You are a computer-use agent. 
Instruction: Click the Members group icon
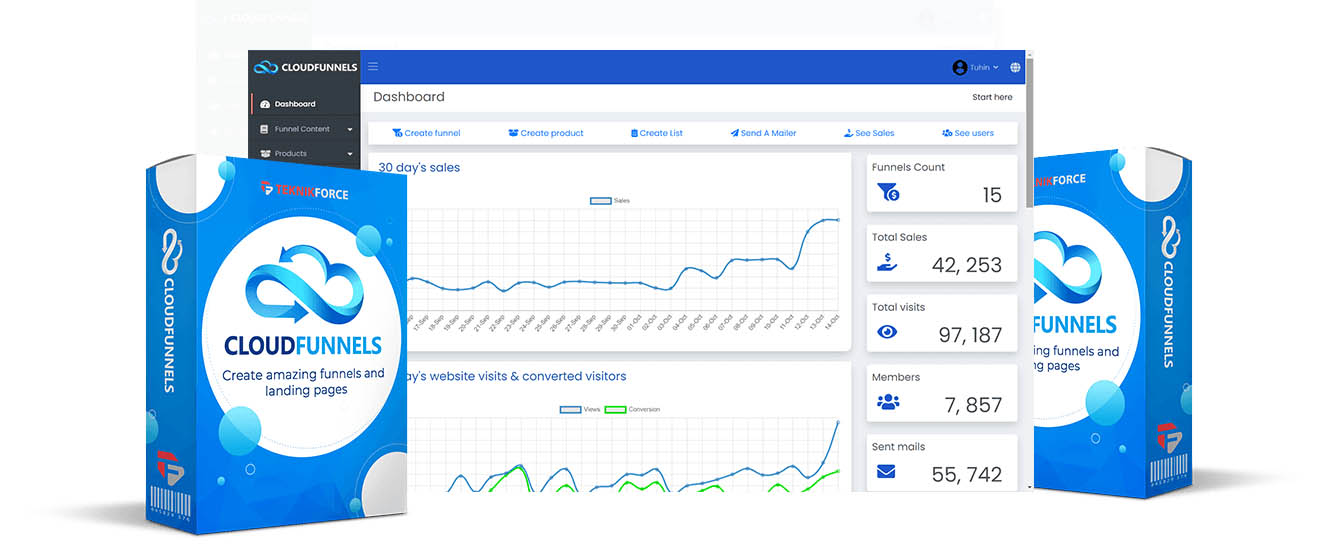coord(887,402)
